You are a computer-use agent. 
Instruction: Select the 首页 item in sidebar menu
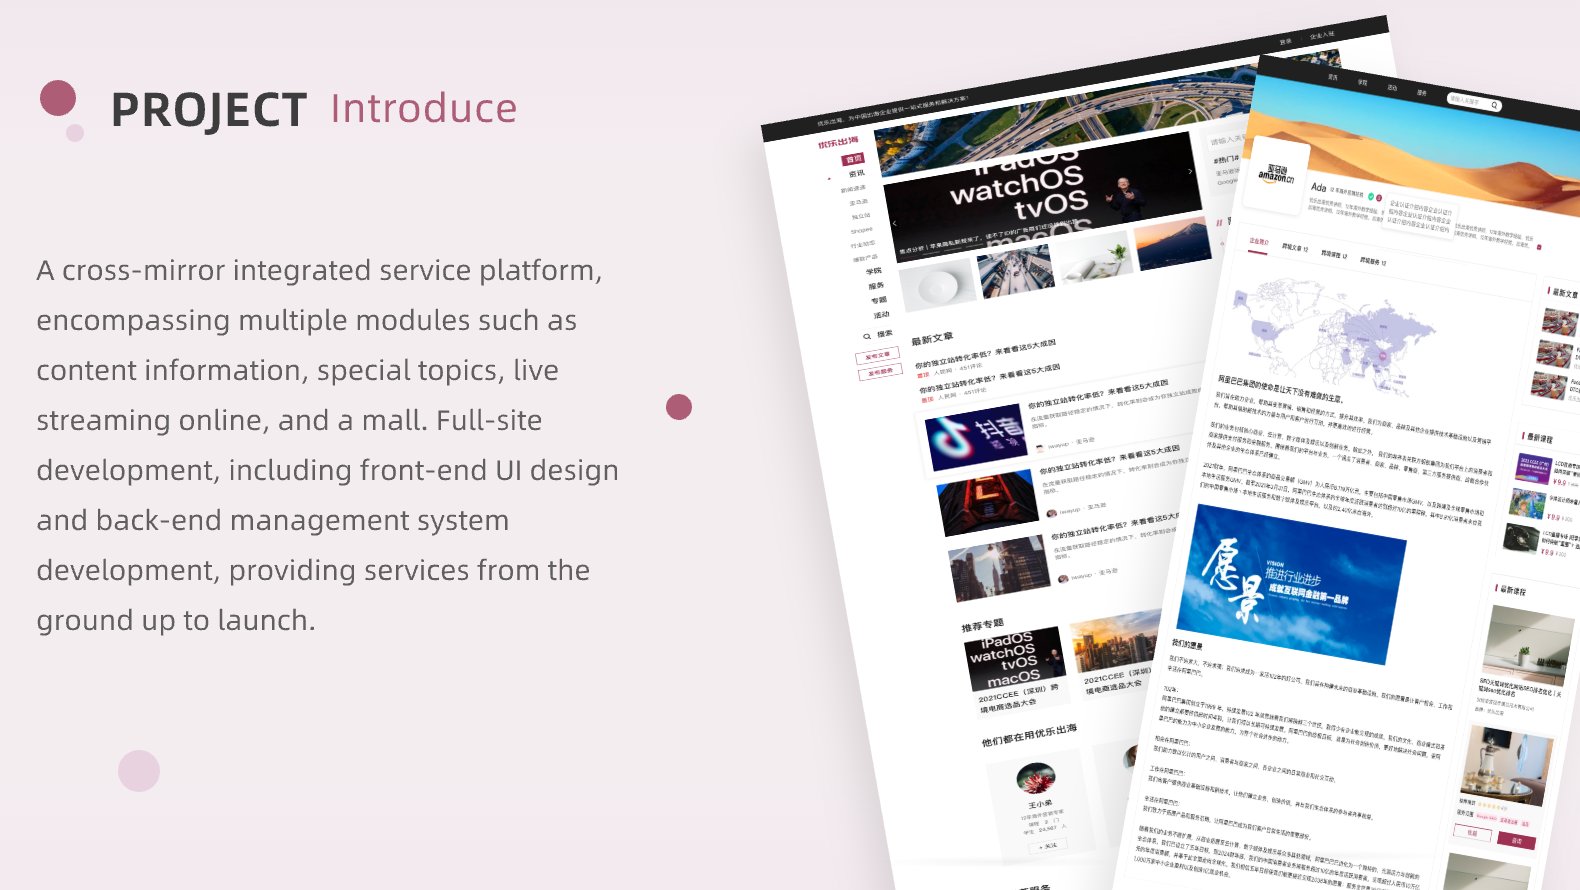pos(853,160)
